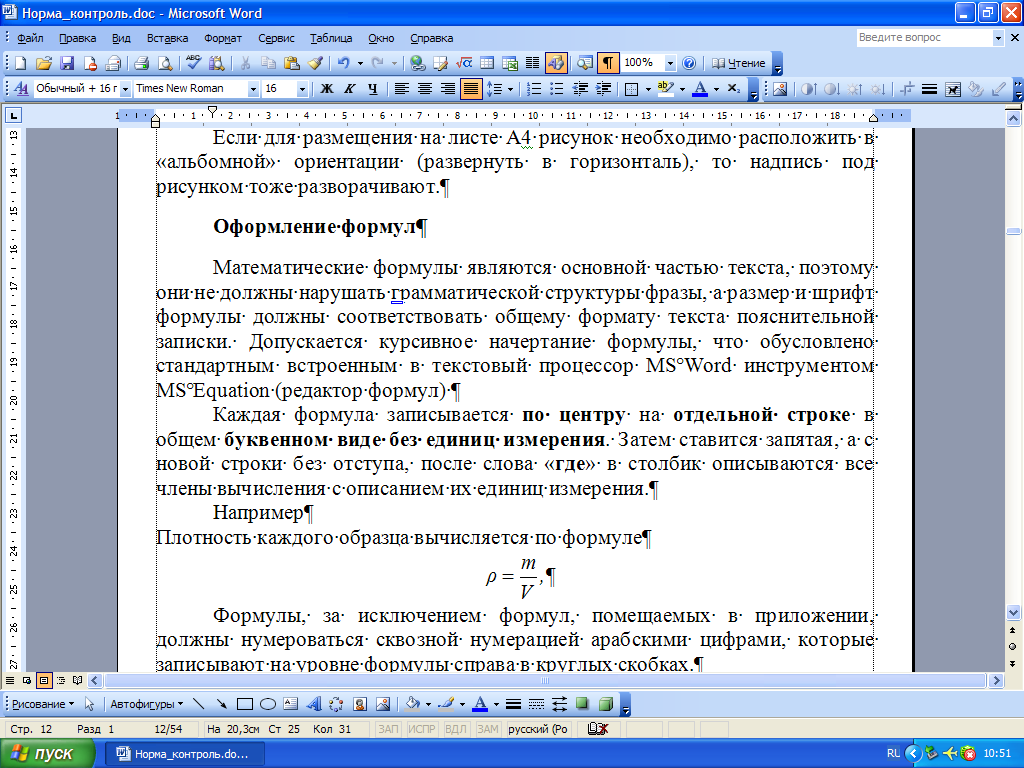Open the Вставка menu
The width and height of the screenshot is (1024, 768).
point(167,38)
